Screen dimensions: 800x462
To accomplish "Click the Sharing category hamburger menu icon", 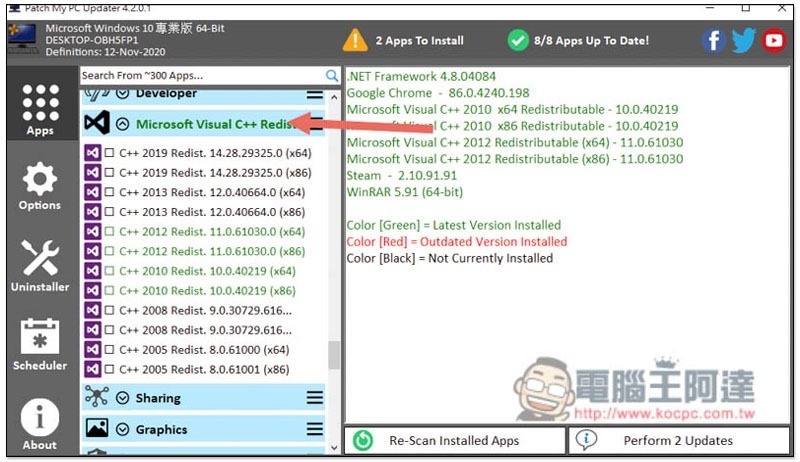I will click(x=315, y=398).
